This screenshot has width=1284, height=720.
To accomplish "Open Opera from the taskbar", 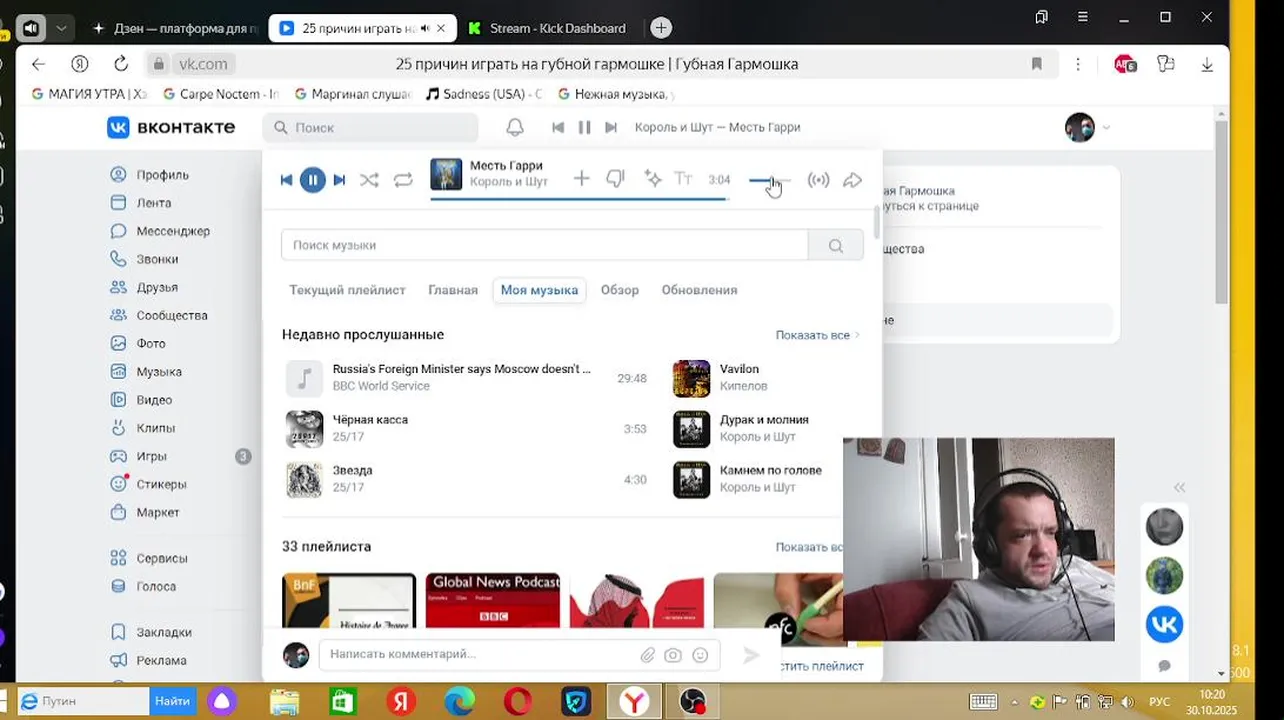I will (x=518, y=702).
